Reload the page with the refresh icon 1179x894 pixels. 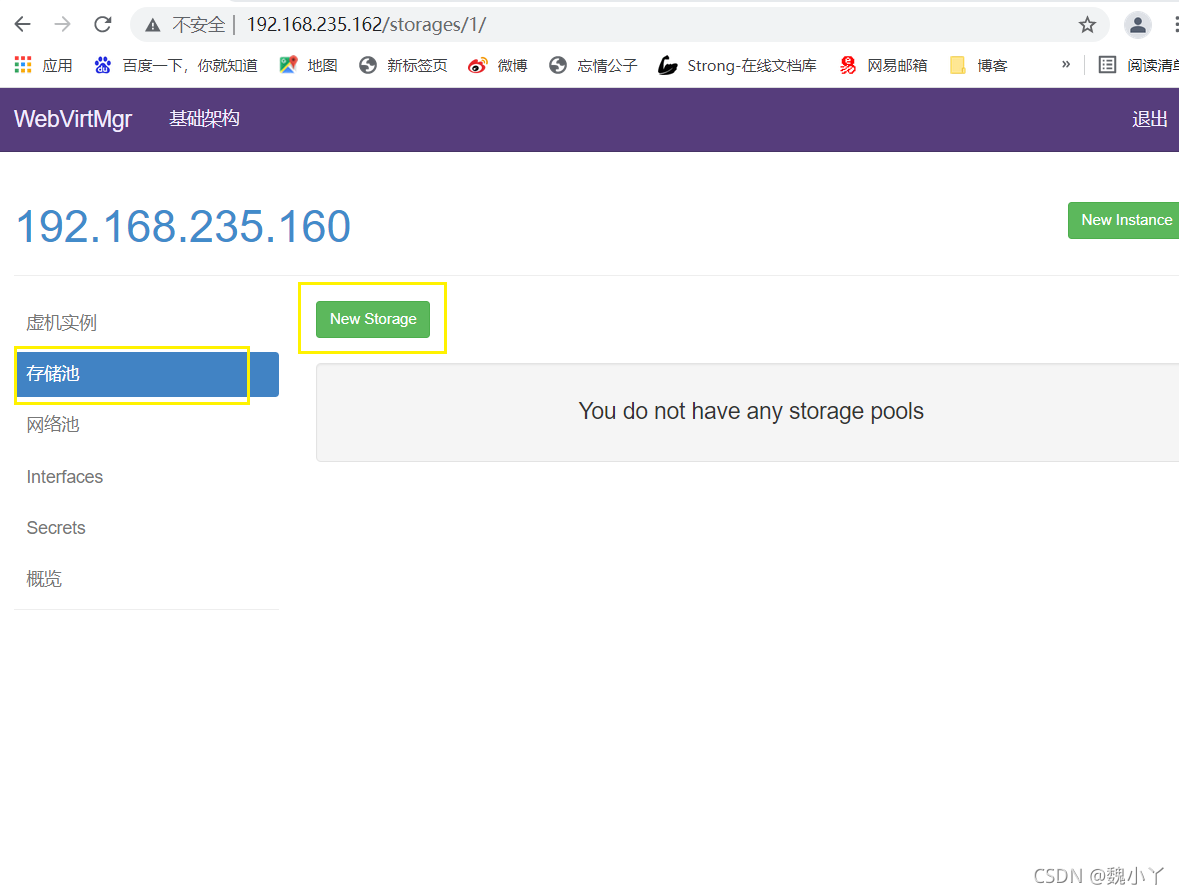pos(103,25)
